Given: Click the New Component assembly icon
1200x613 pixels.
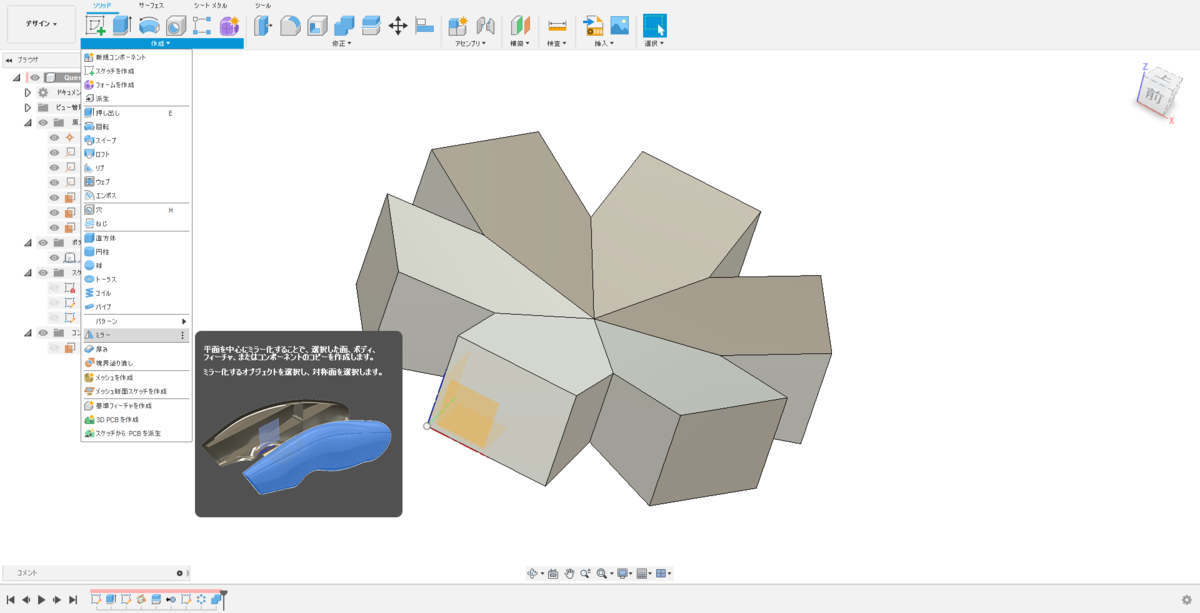Looking at the screenshot, I should click(459, 26).
